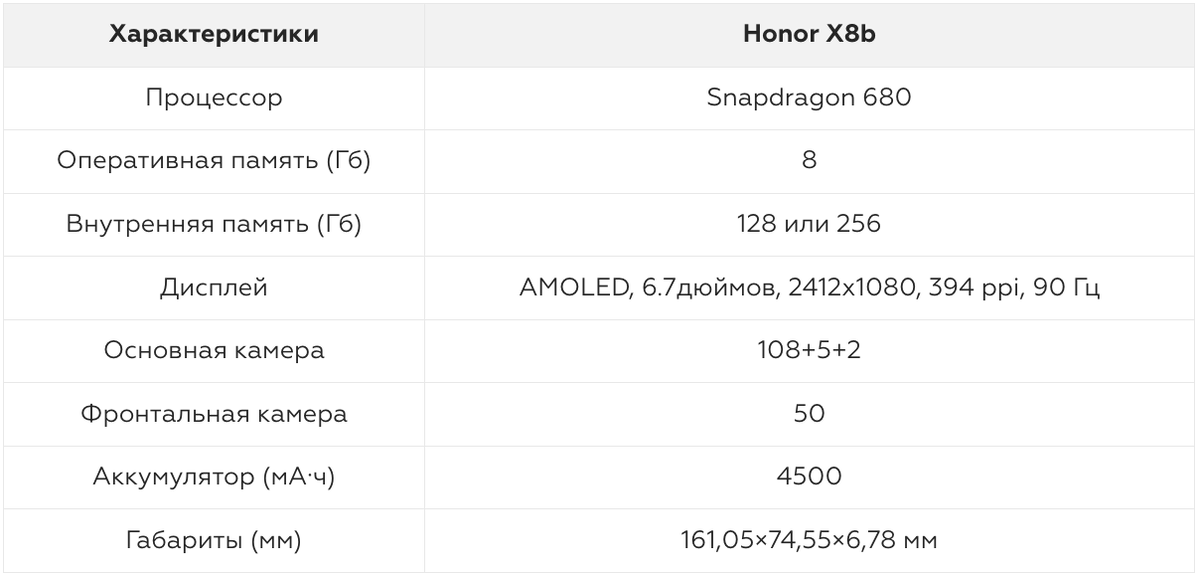The height and width of the screenshot is (575, 1200).
Task: Select the Дисплей row label
Action: click(213, 288)
